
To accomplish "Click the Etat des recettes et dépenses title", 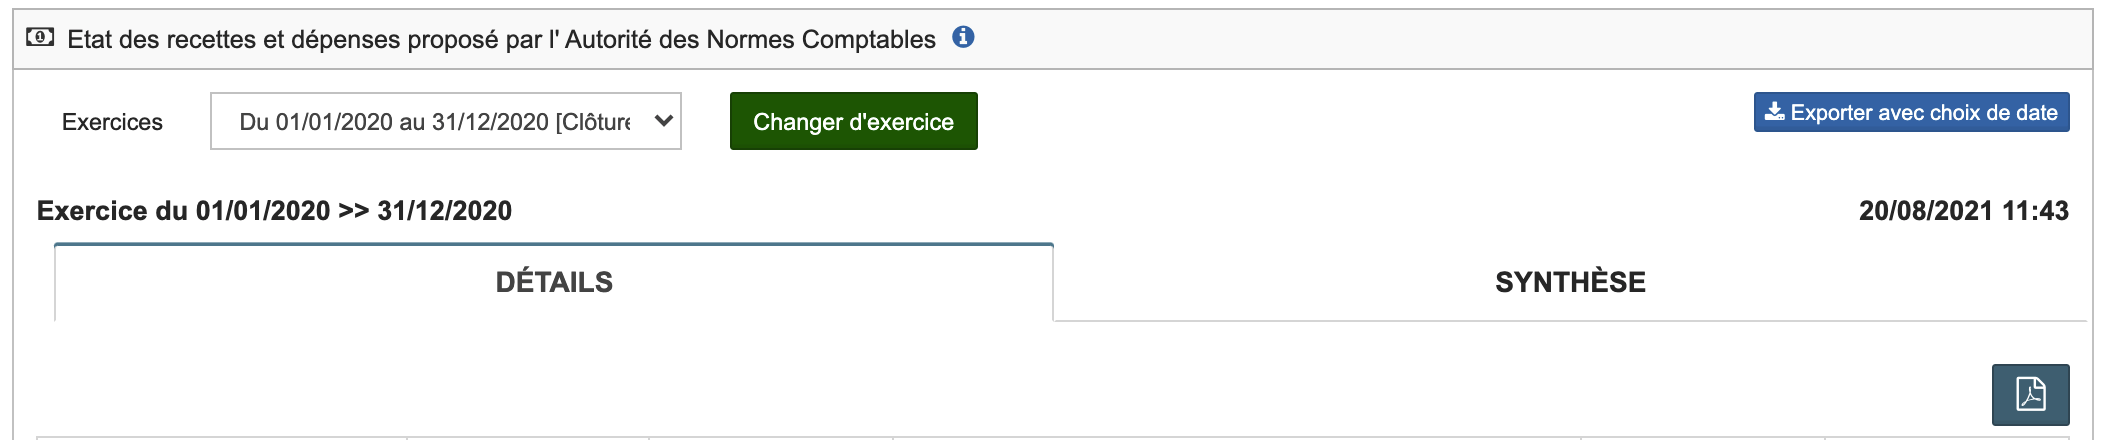I will [501, 39].
